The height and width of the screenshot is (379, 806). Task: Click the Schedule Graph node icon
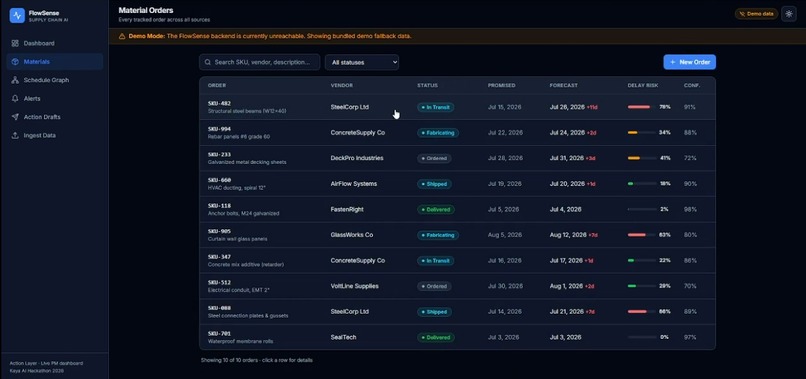pos(15,80)
